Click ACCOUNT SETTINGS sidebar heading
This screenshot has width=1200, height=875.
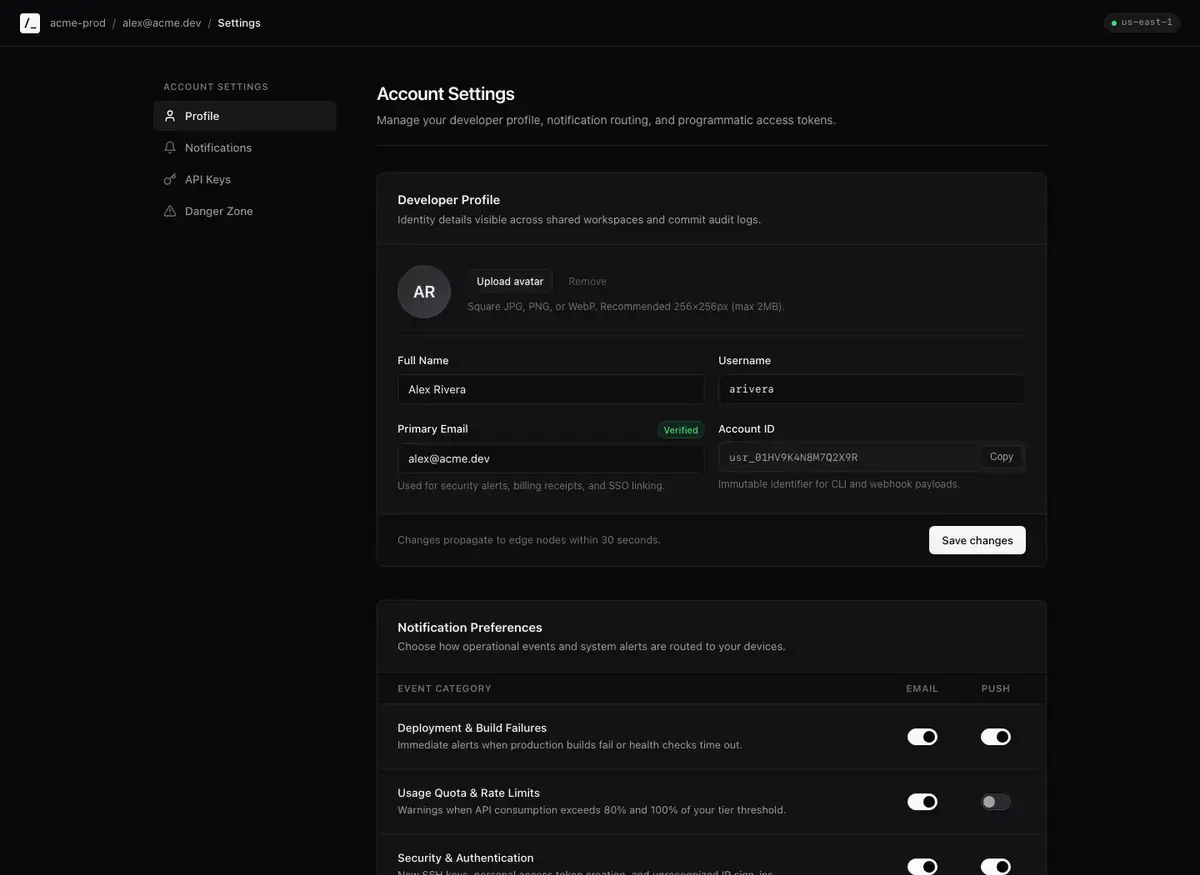(x=216, y=87)
